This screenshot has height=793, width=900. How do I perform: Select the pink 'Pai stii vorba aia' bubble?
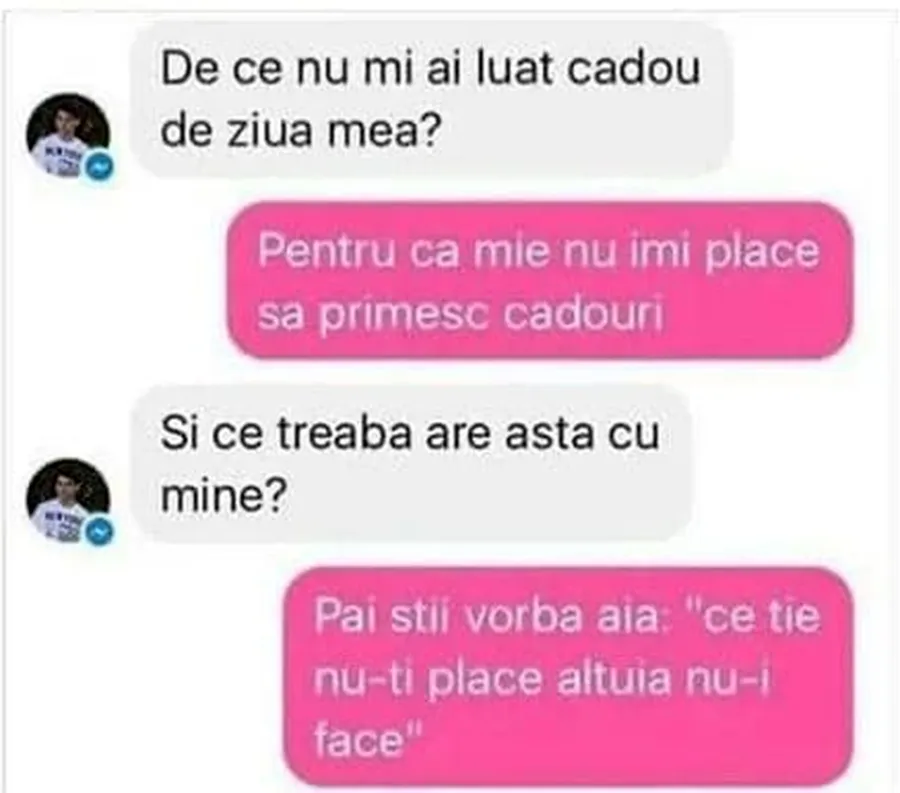tap(568, 677)
